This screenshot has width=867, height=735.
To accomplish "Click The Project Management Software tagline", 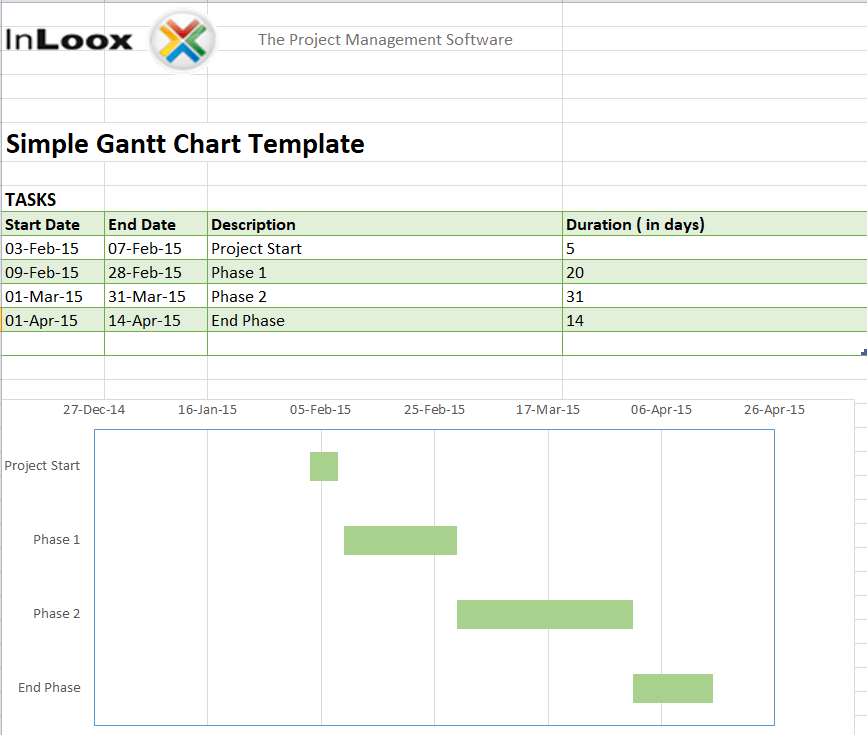I will 385,40.
